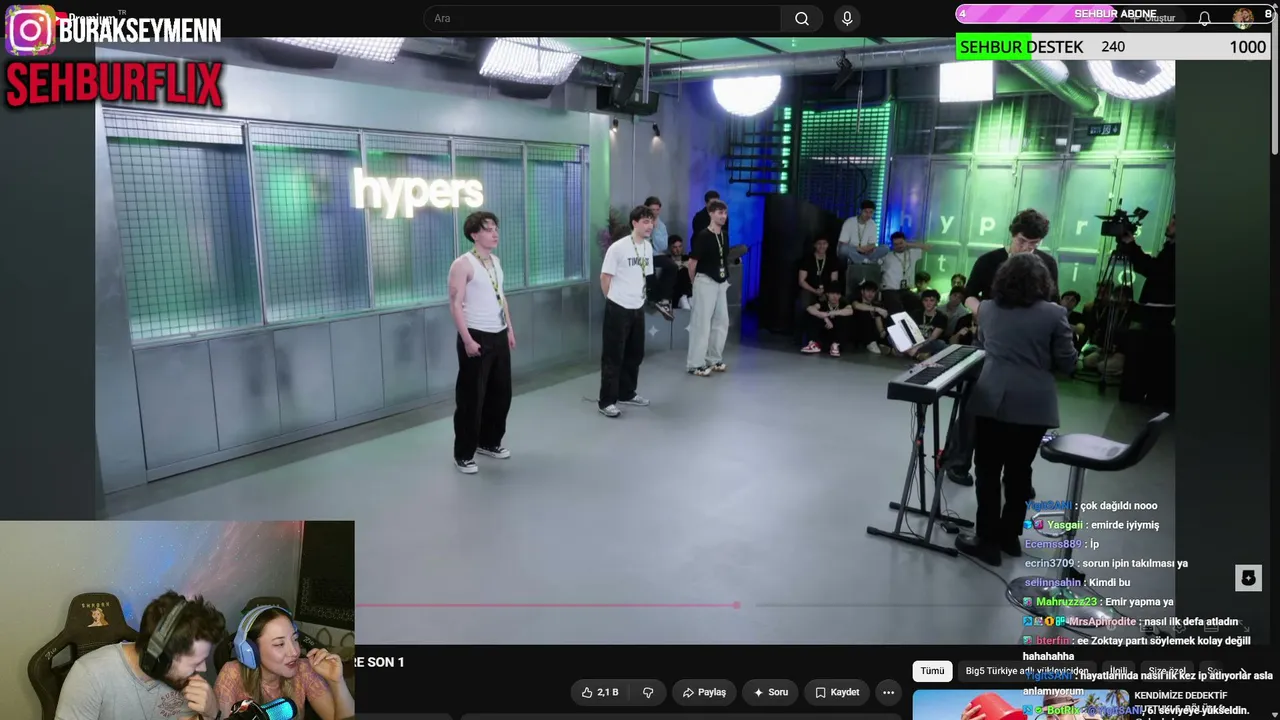This screenshot has width=1280, height=720.
Task: Start voice search with the microphone icon
Action: (847, 18)
